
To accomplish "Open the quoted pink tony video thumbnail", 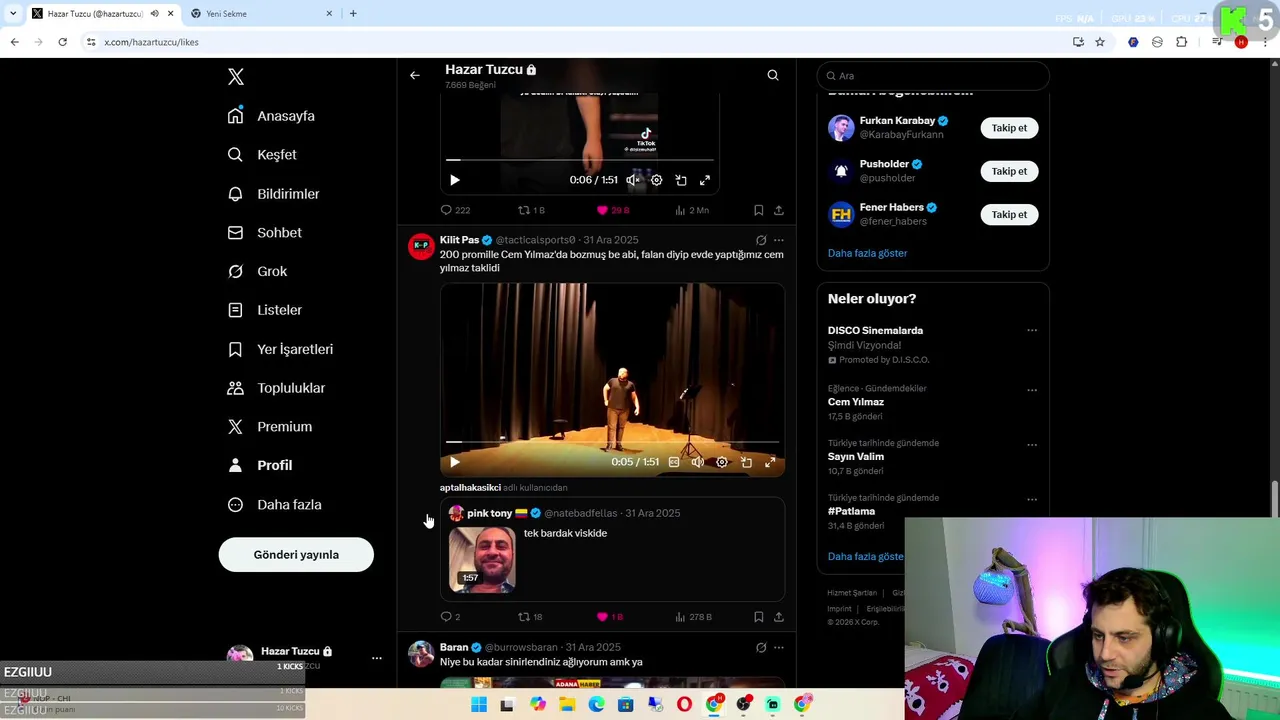I will 482,560.
